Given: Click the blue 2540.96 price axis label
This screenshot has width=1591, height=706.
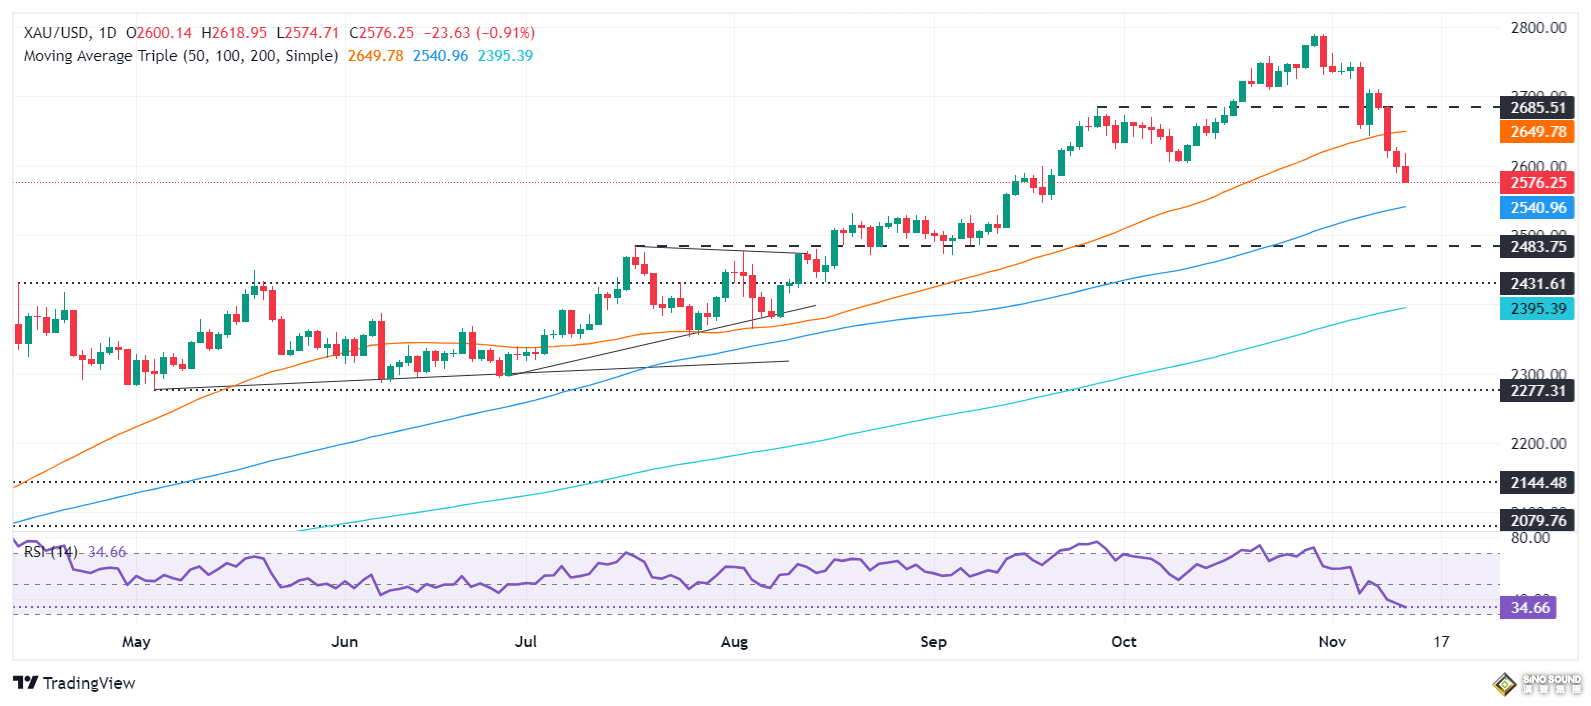Looking at the screenshot, I should click(1537, 208).
